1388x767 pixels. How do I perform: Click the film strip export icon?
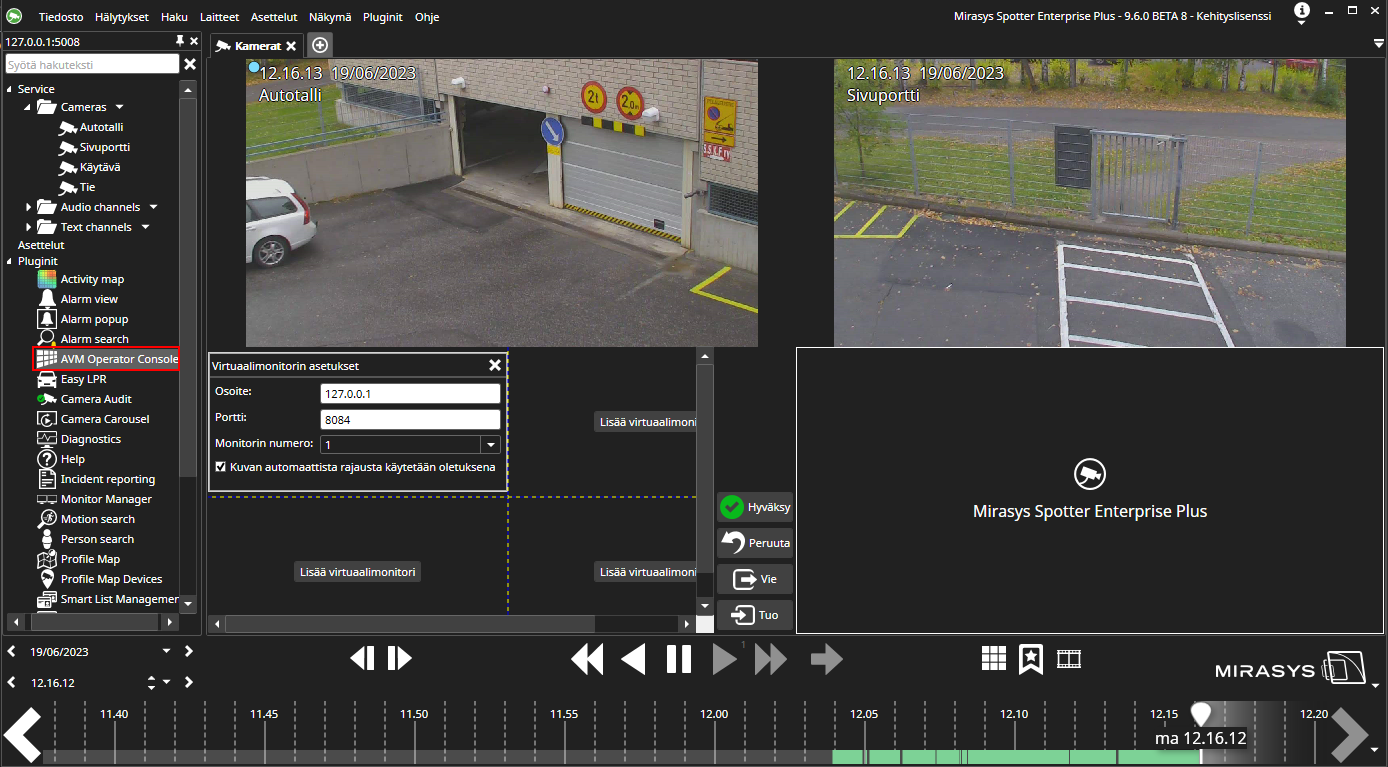tap(1069, 658)
